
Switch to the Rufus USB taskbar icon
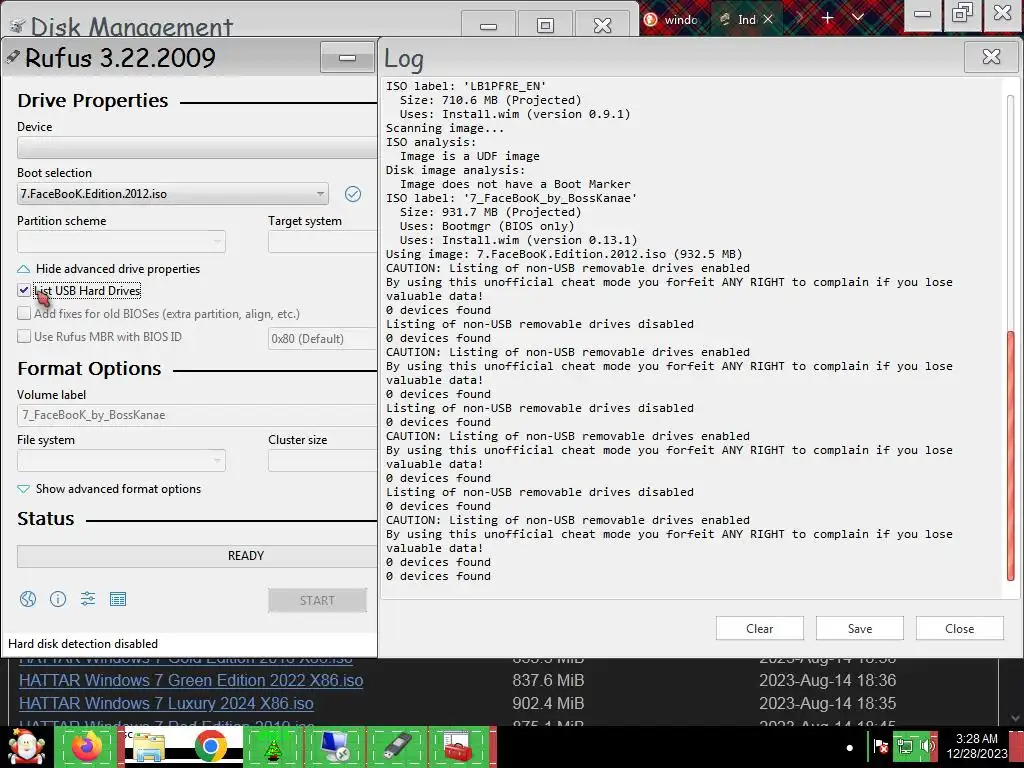(x=396, y=746)
